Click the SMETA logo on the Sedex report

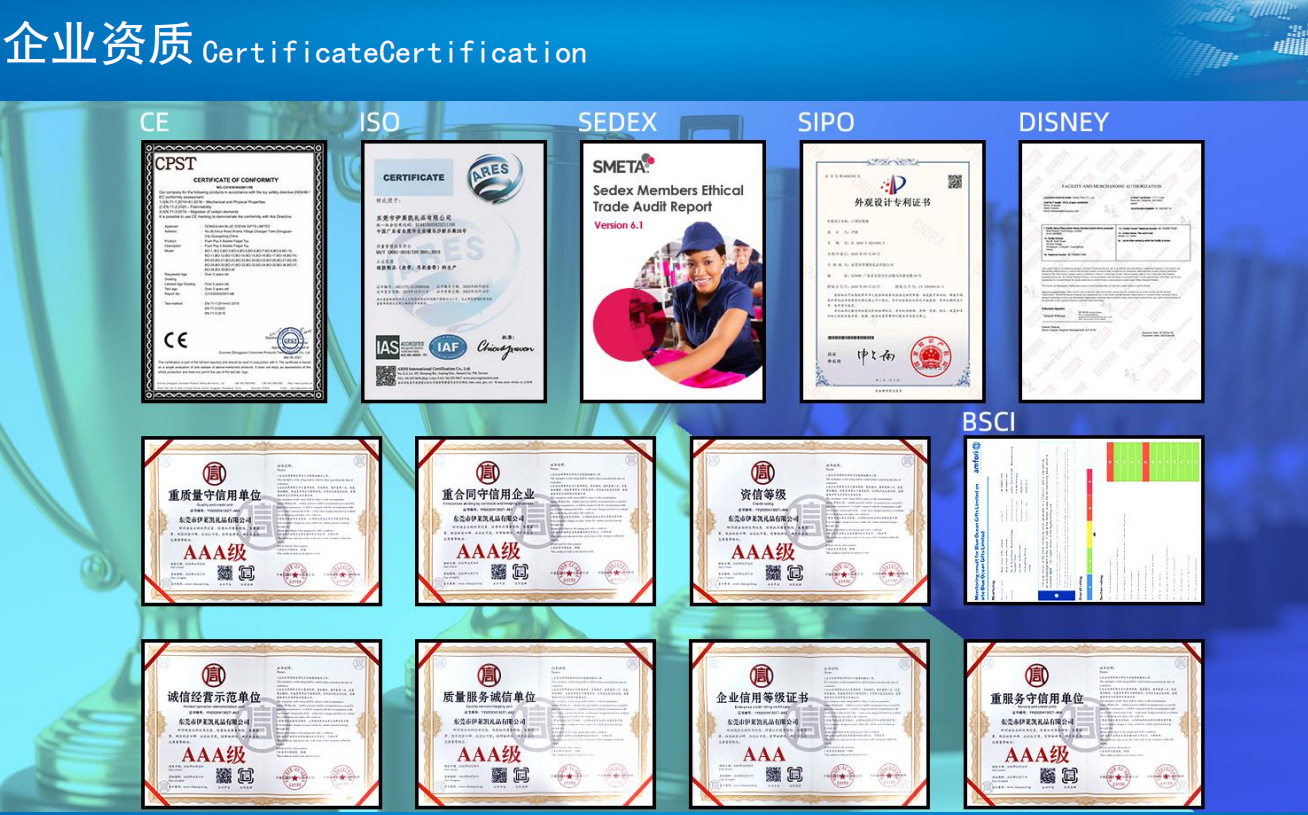623,165
